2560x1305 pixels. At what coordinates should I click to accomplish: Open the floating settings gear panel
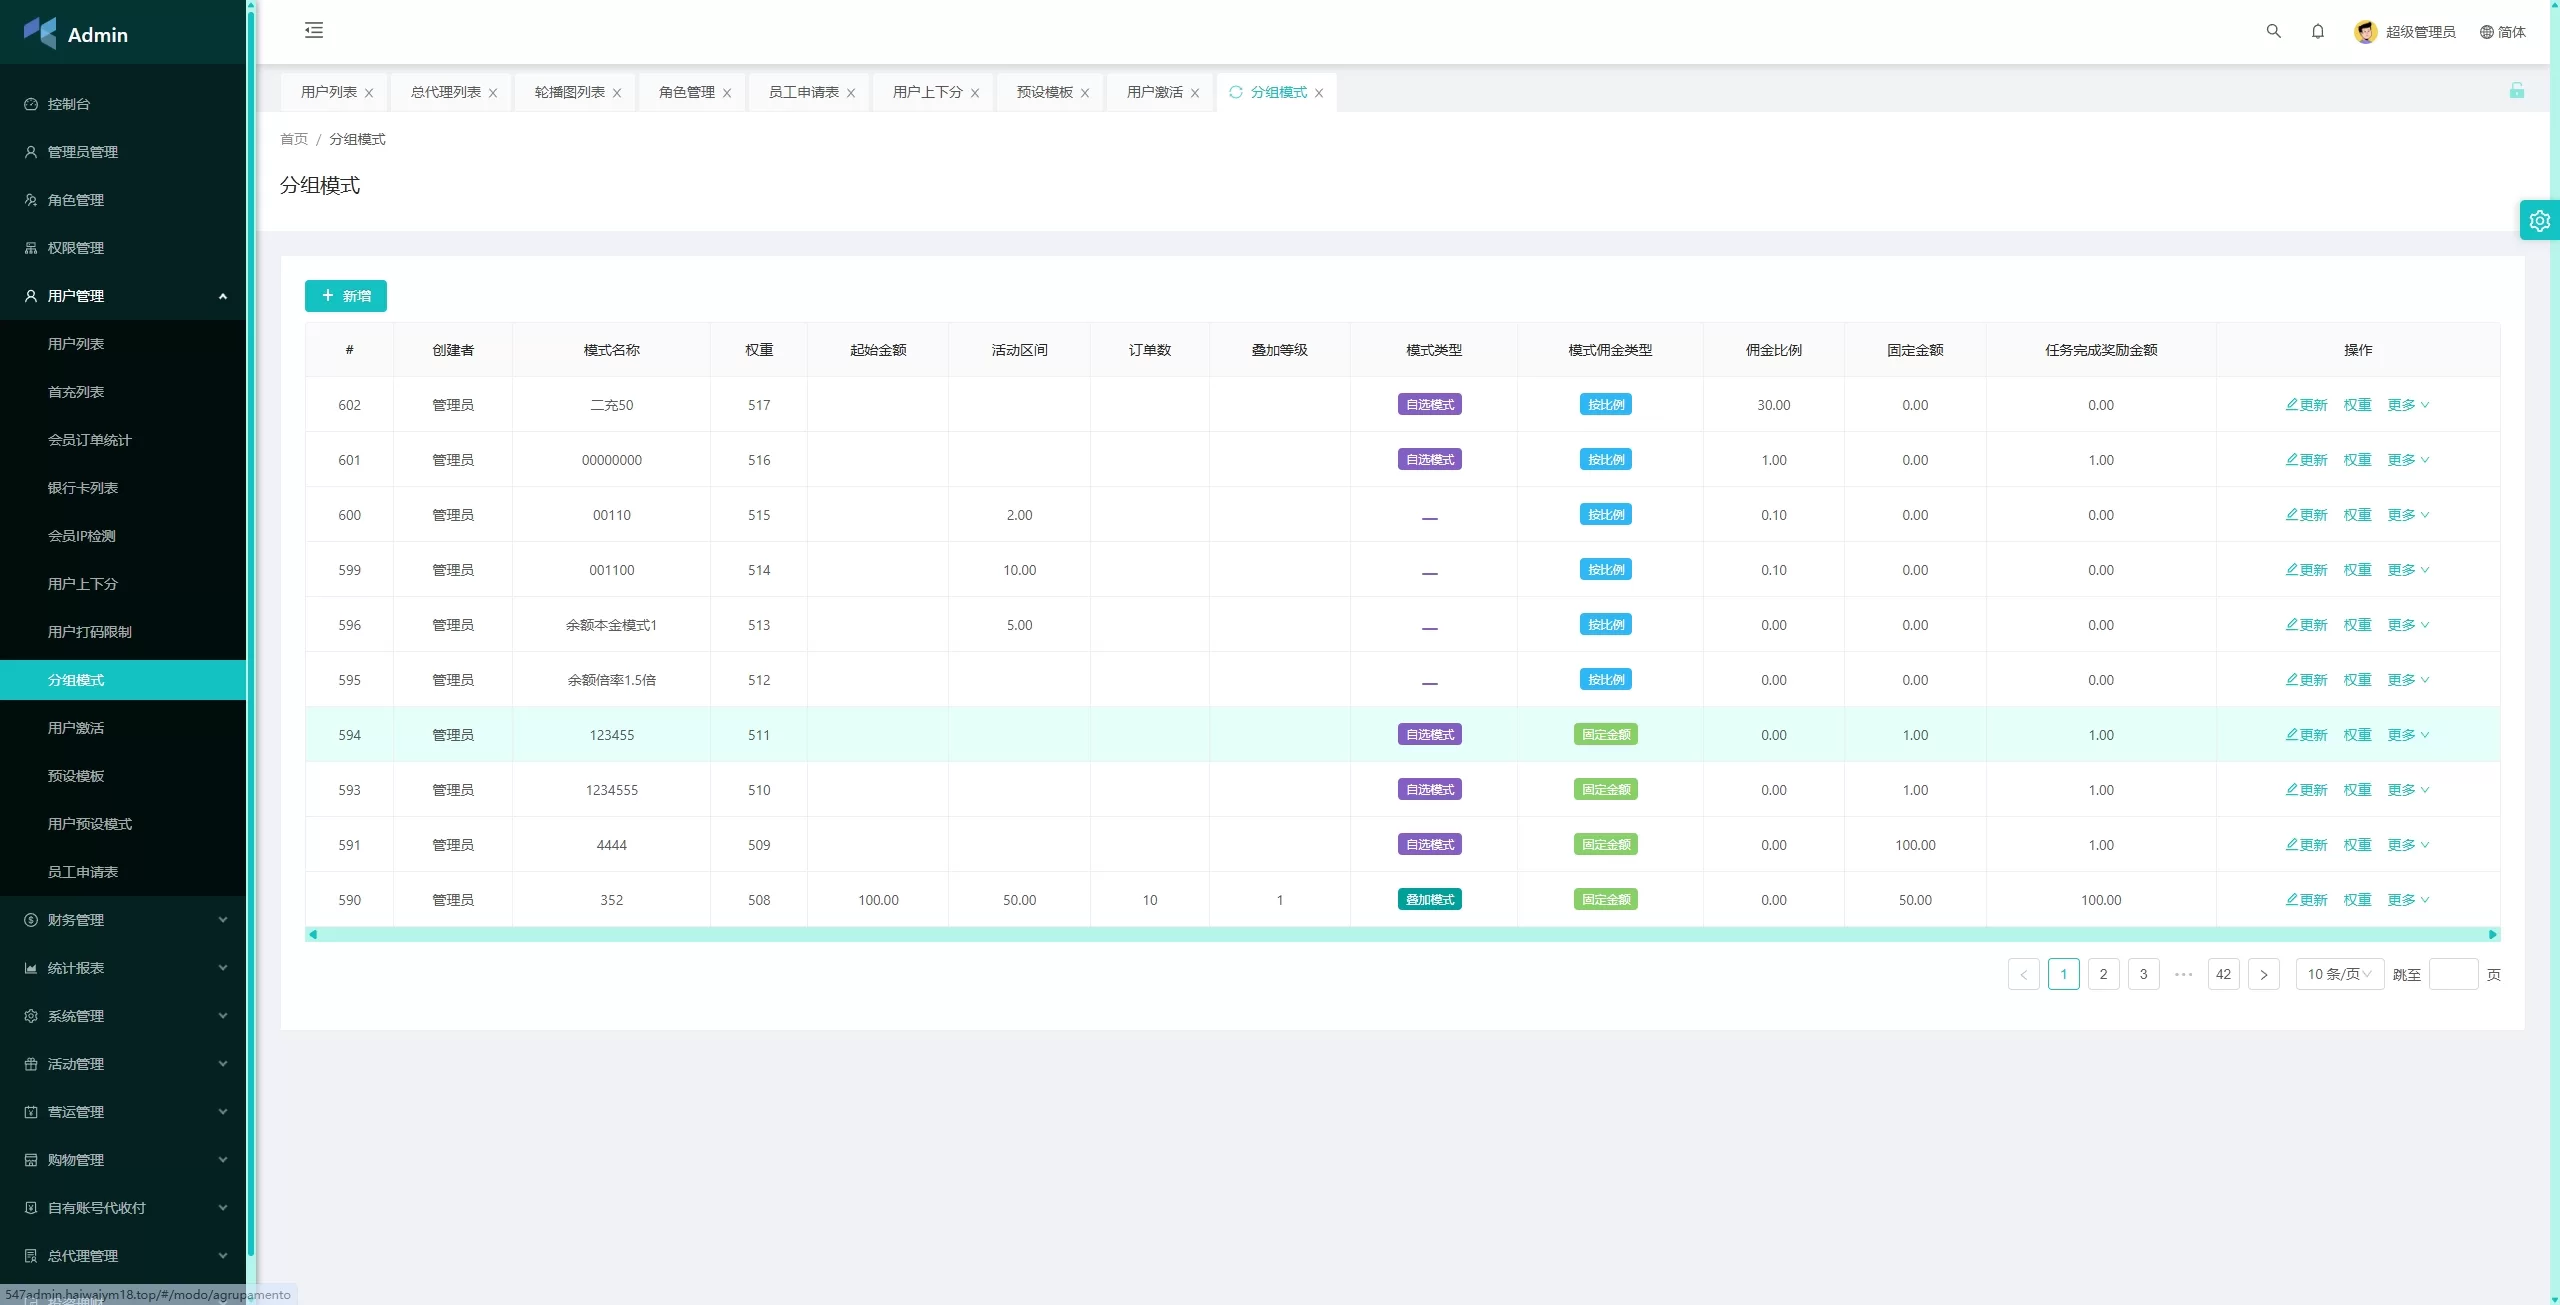(2539, 221)
